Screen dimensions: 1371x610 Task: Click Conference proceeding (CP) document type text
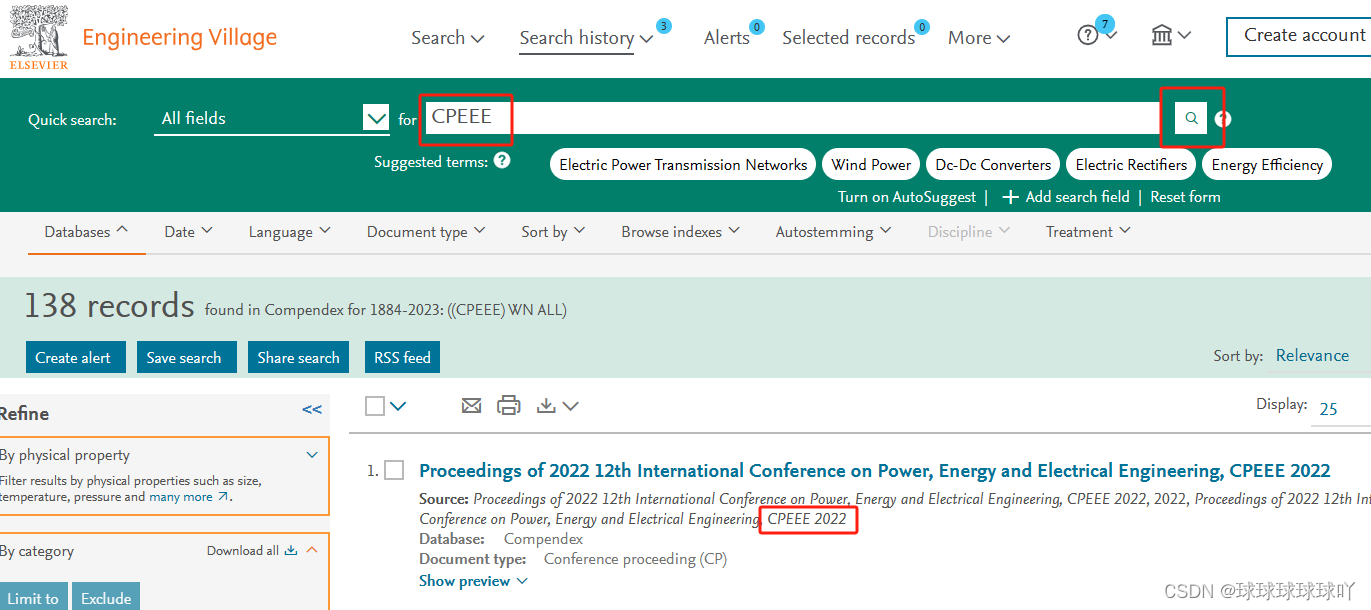pyautogui.click(x=635, y=559)
